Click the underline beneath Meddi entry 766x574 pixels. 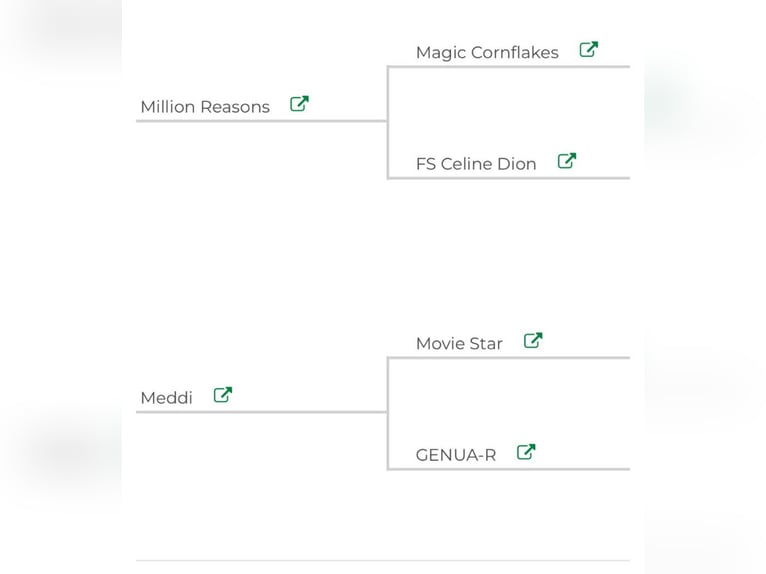click(261, 412)
